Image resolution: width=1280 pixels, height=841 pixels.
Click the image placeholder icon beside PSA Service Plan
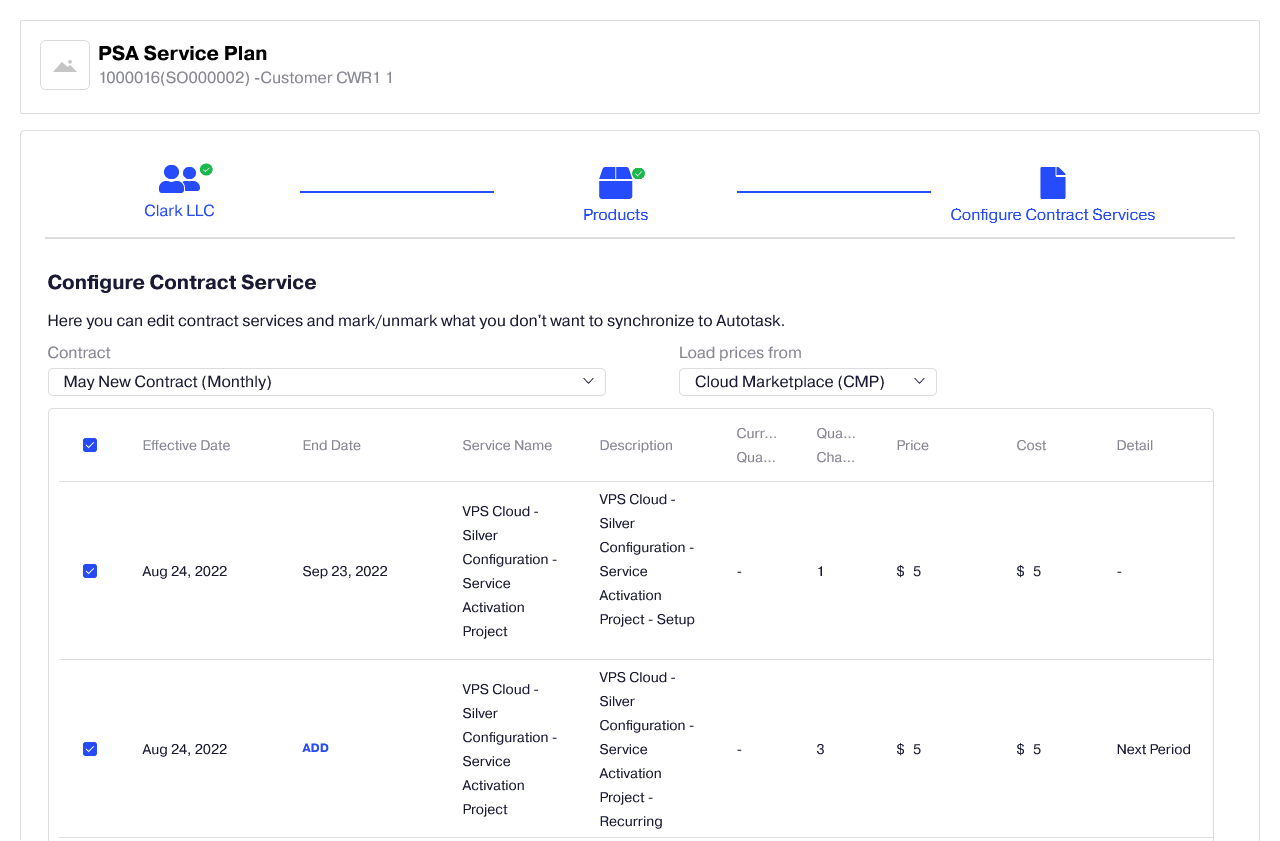tap(64, 64)
